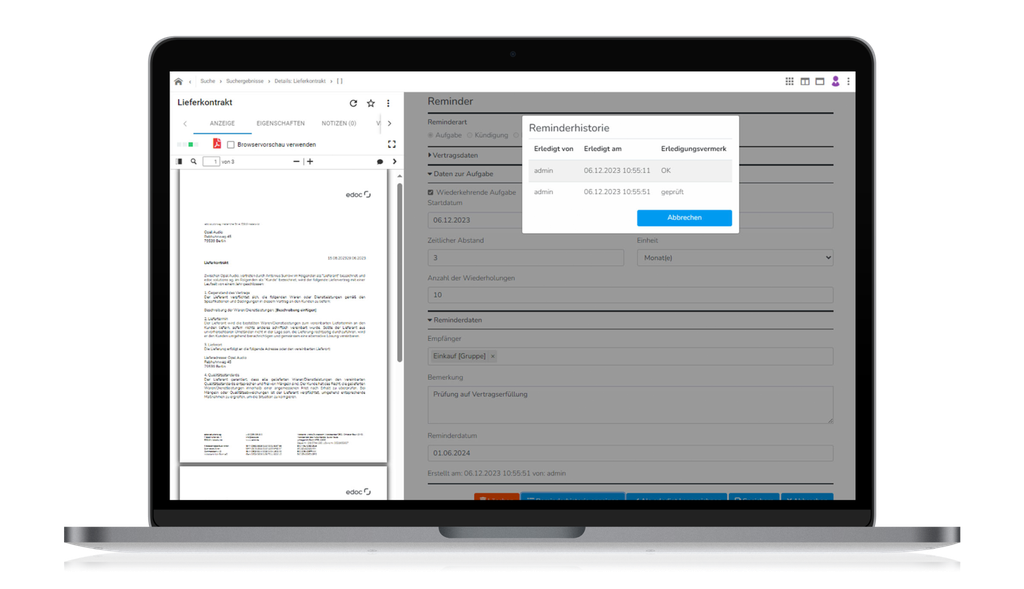Open the three-dot menu beside Lieferkontrakt title
Viewport: 1024px width, 589px height.
(x=388, y=103)
